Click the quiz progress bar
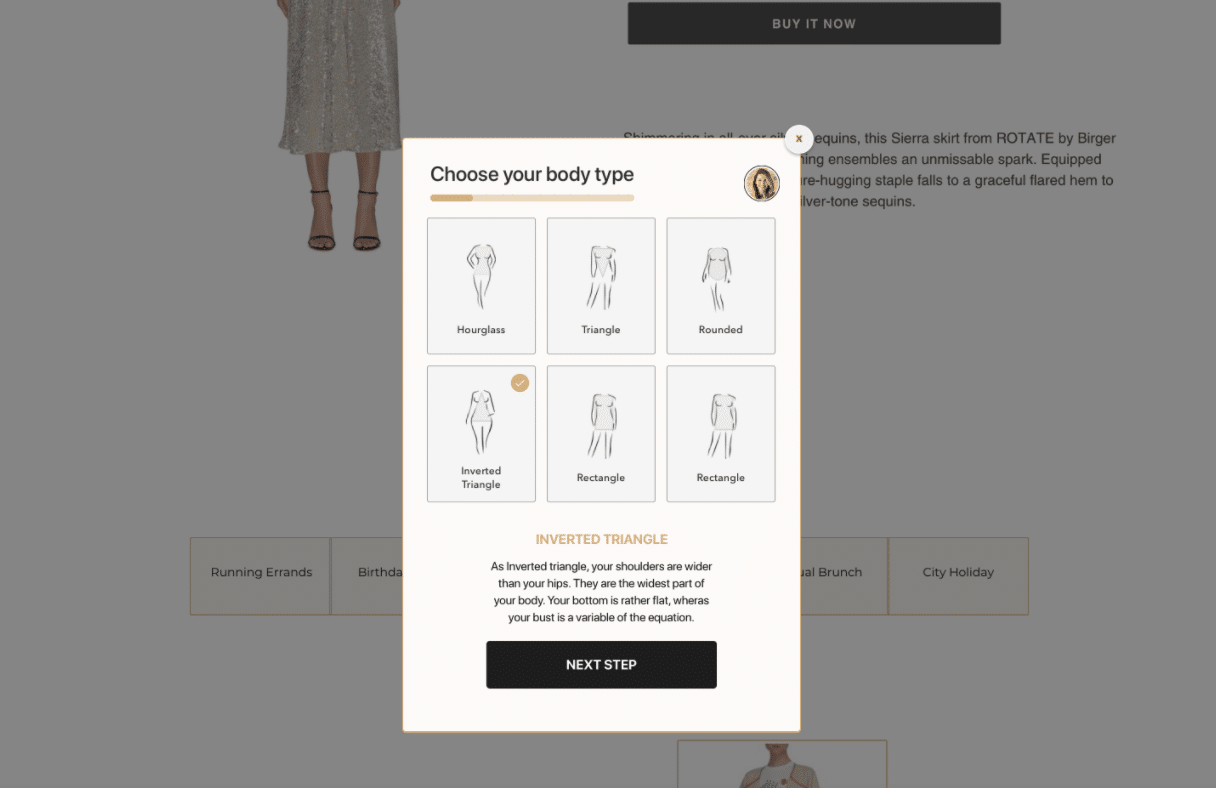1216x788 pixels. point(532,198)
